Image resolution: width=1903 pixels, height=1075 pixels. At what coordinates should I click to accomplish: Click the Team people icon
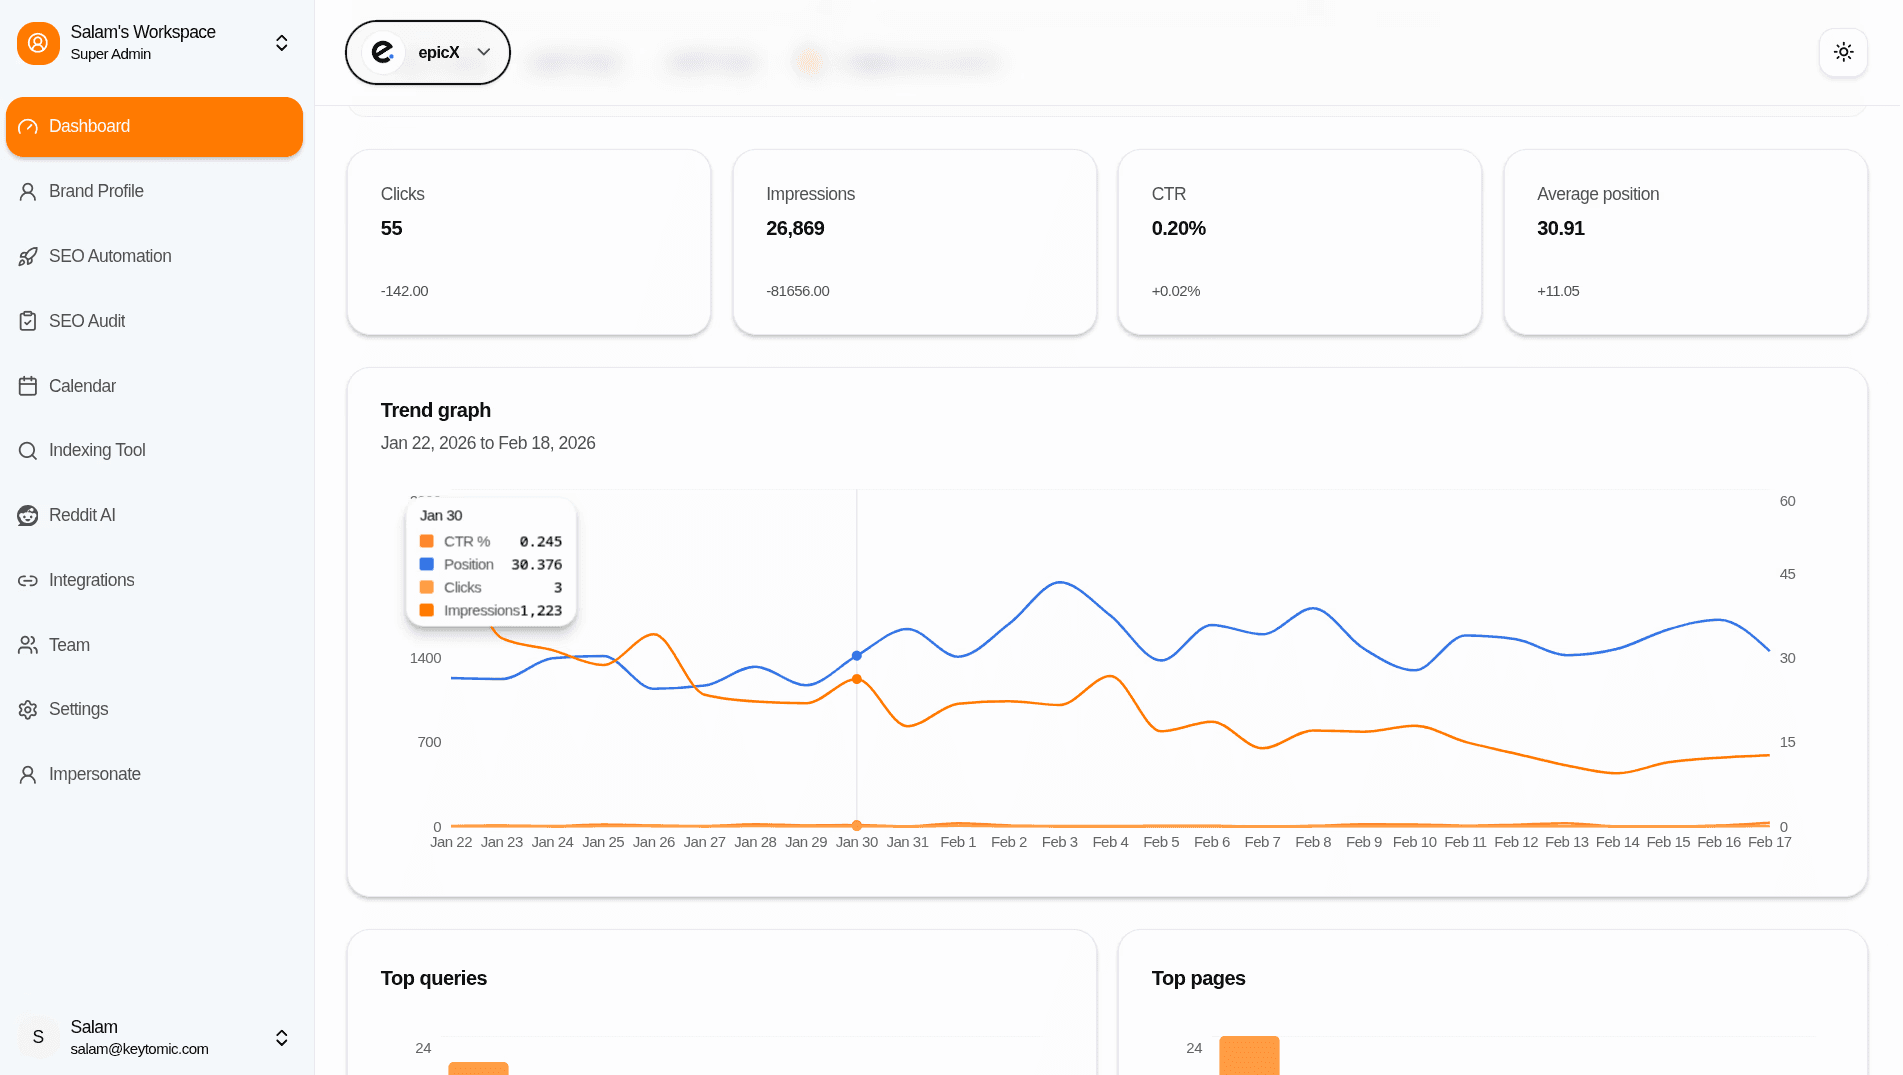pos(28,645)
